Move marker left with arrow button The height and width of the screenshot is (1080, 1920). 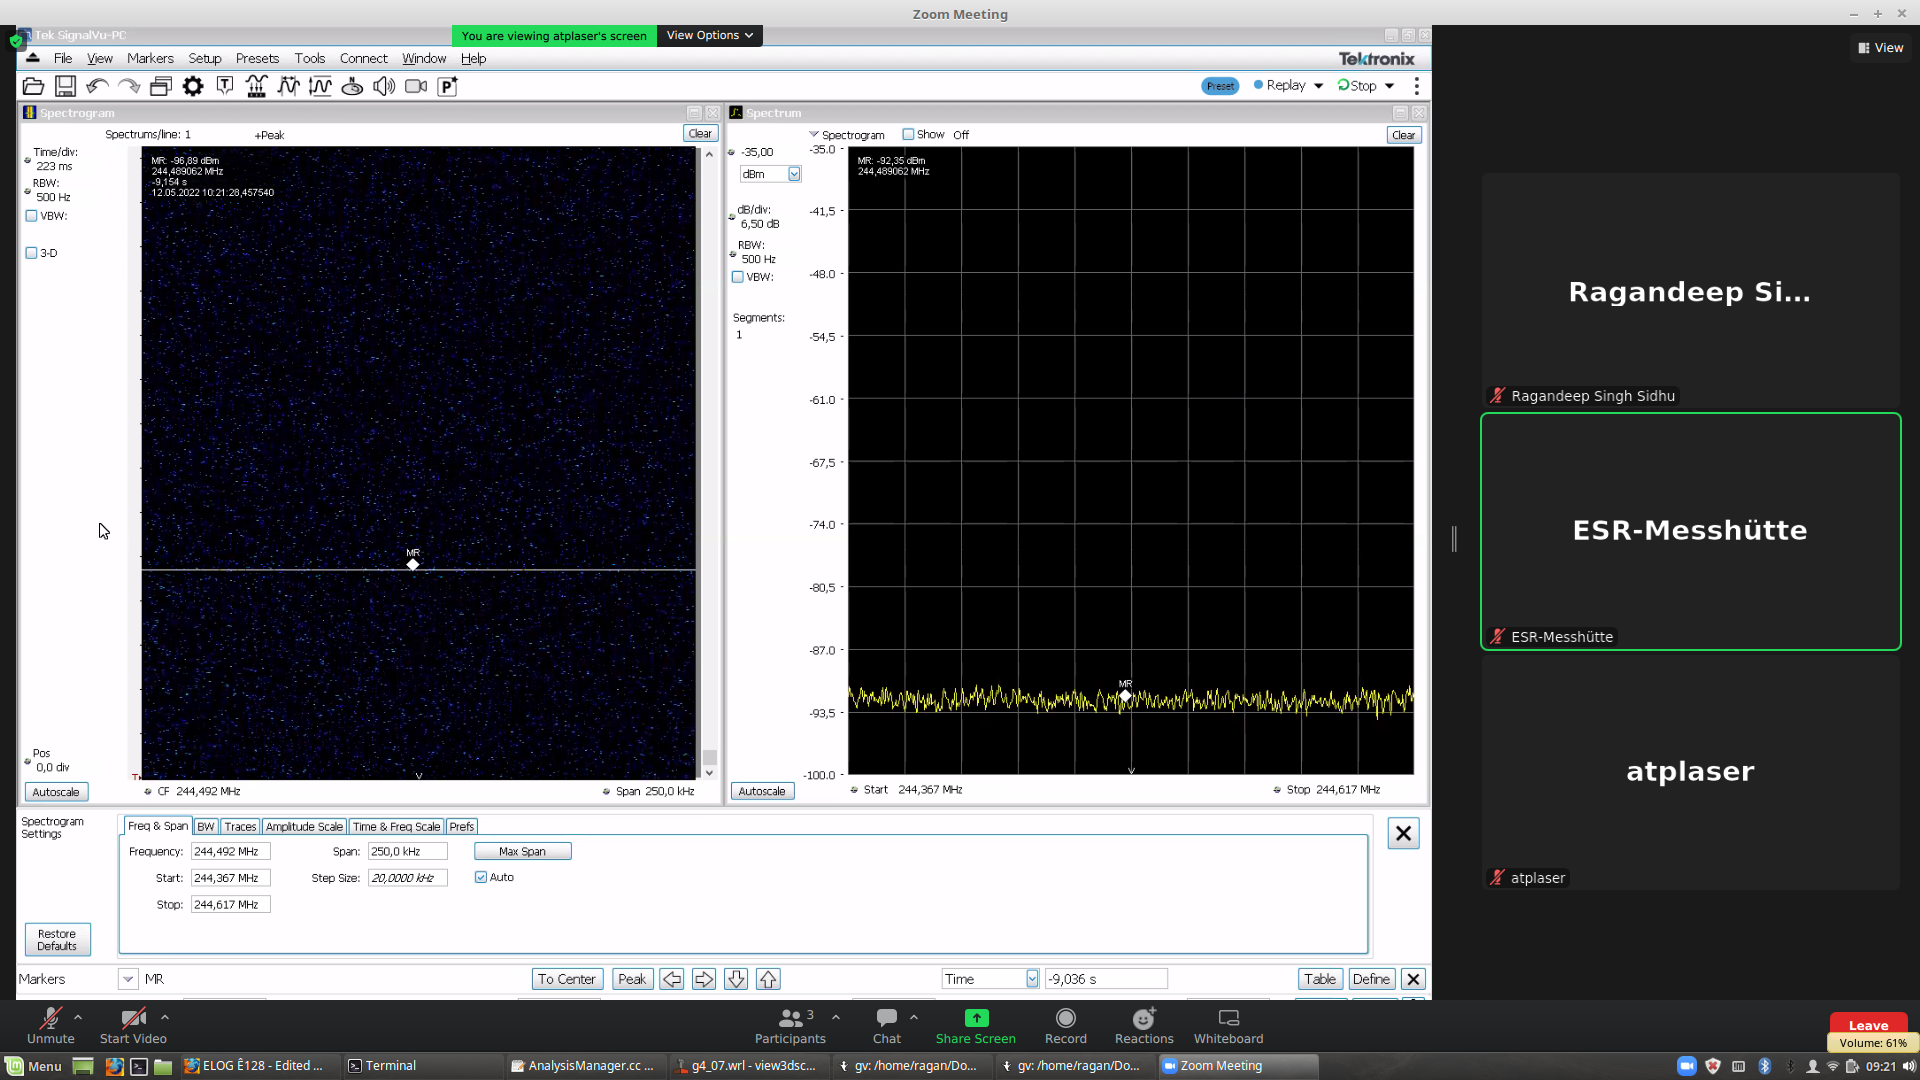(x=672, y=979)
